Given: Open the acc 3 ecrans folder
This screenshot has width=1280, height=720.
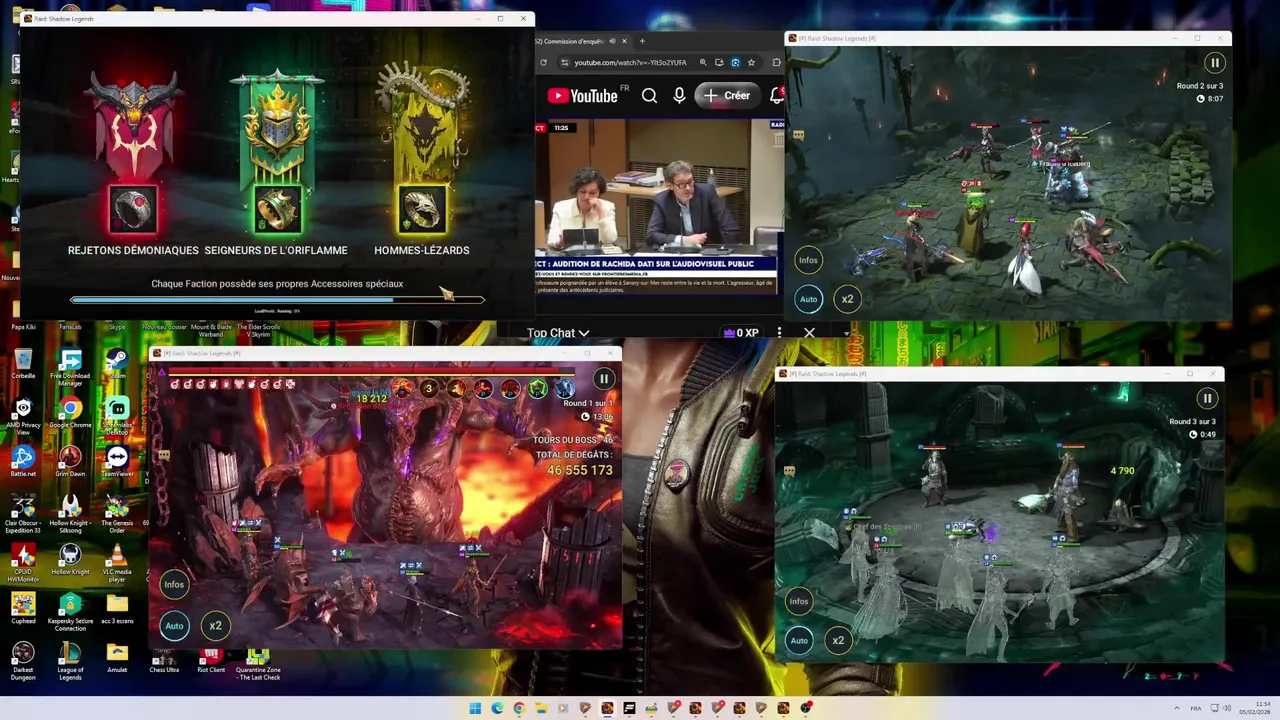Looking at the screenshot, I should (x=117, y=608).
